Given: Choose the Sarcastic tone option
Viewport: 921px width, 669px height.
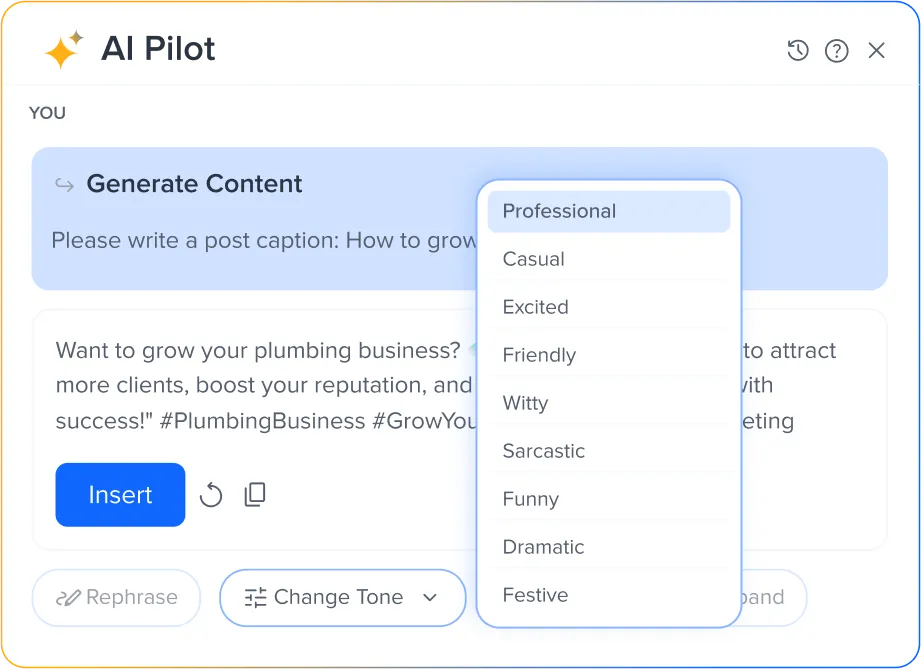Looking at the screenshot, I should (543, 451).
